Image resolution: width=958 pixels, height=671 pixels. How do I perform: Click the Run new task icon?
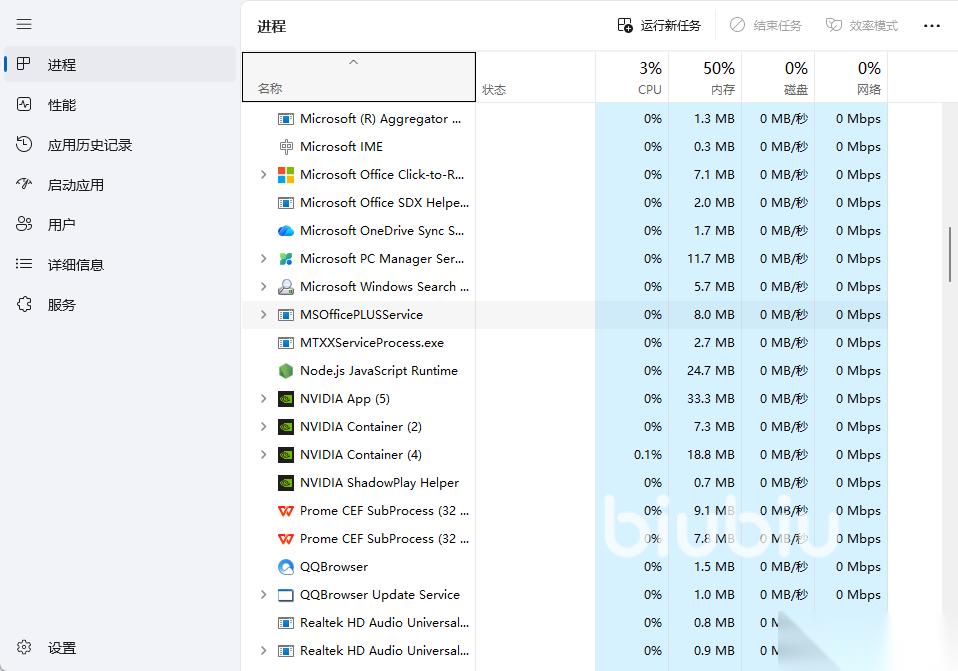click(x=624, y=25)
